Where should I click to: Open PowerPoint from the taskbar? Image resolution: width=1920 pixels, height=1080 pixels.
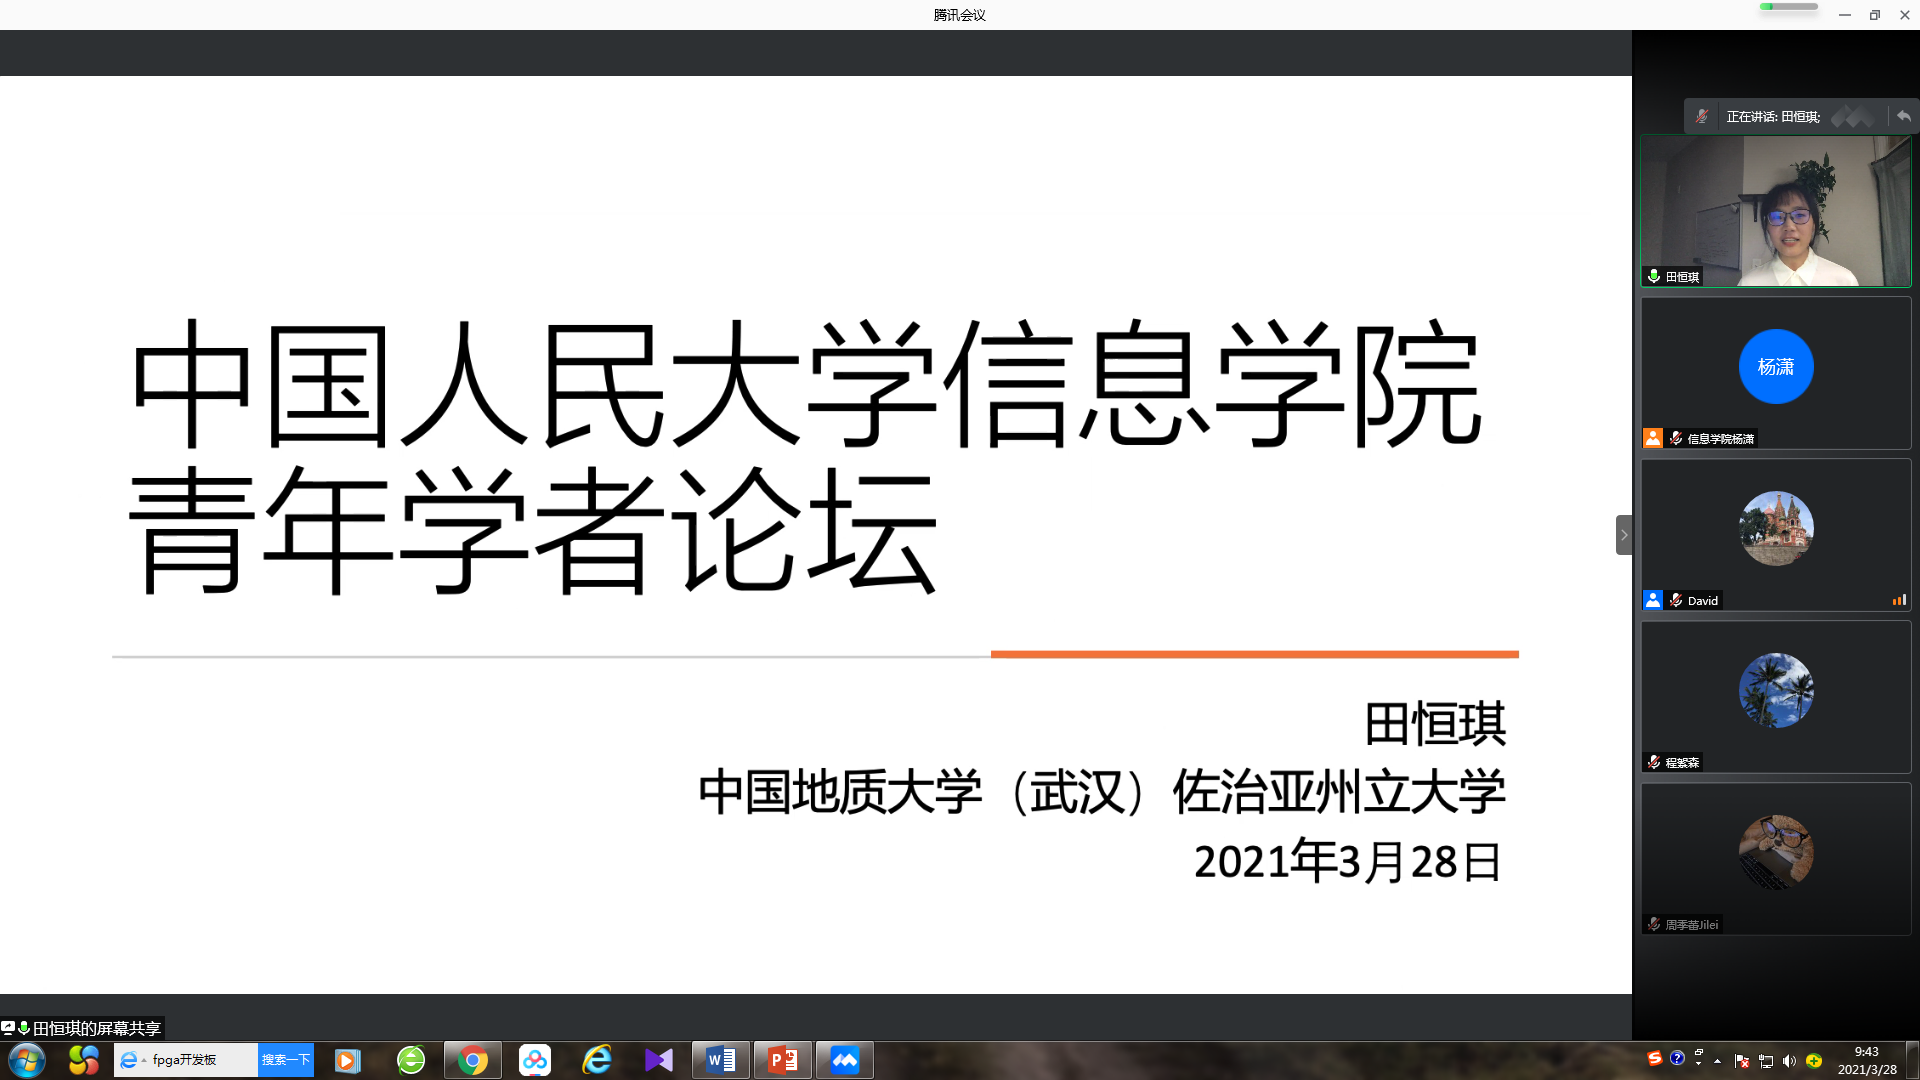782,1060
